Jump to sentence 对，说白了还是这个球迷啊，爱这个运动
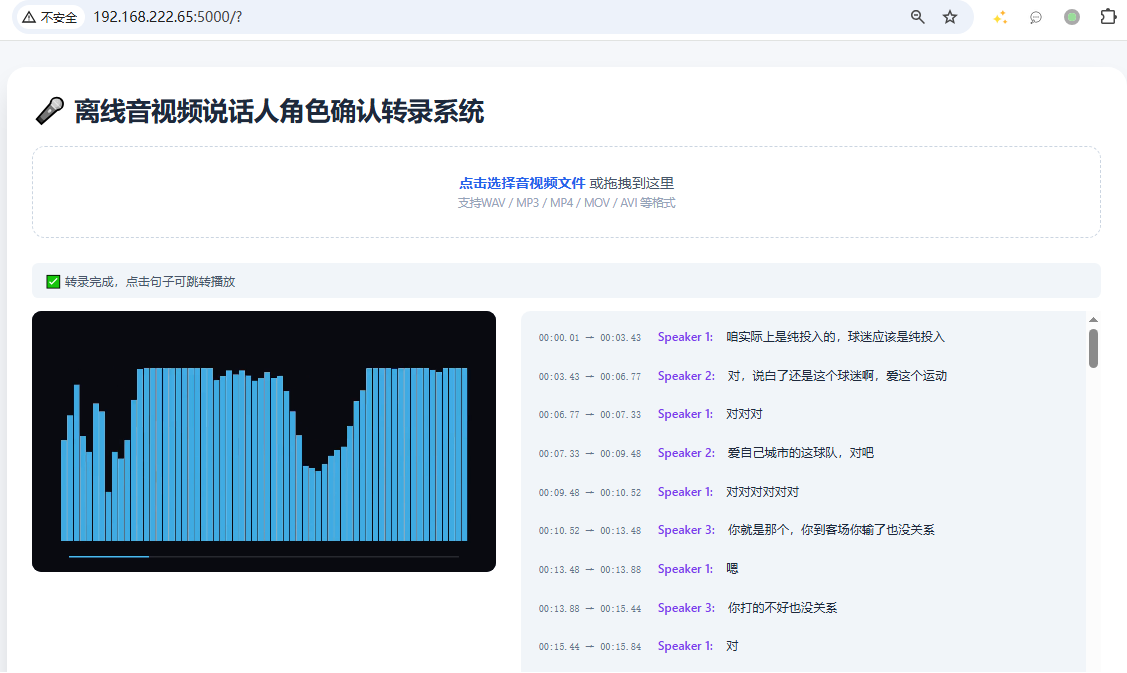The width and height of the screenshot is (1127, 673). click(837, 376)
